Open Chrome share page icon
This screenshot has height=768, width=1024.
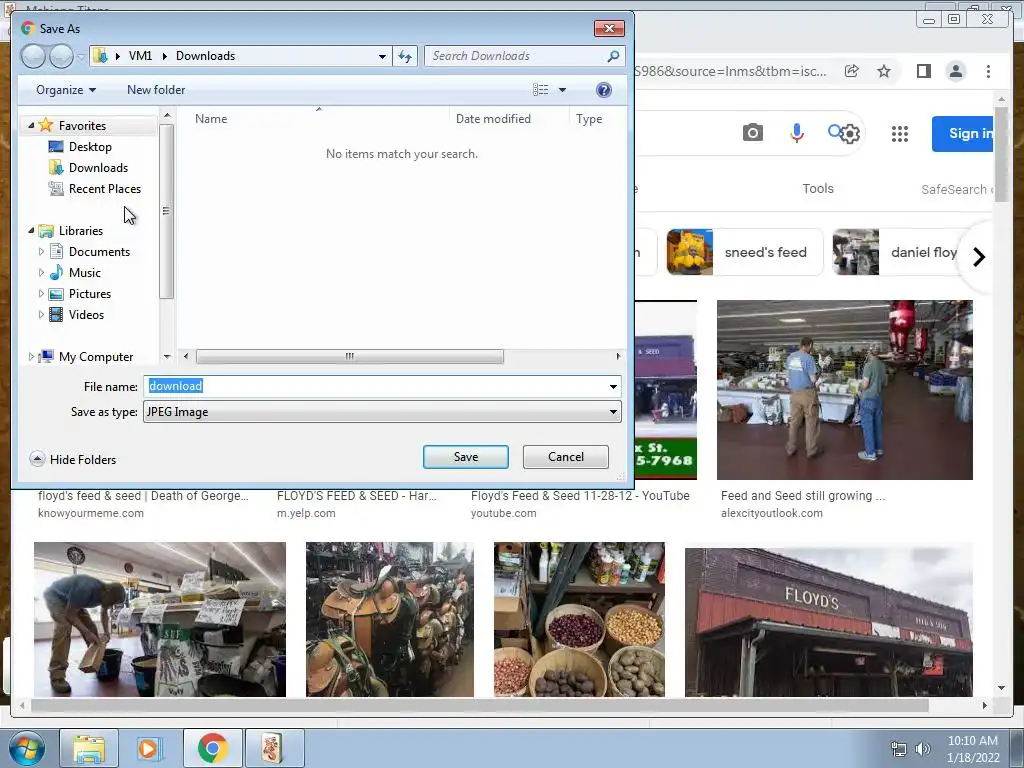852,71
